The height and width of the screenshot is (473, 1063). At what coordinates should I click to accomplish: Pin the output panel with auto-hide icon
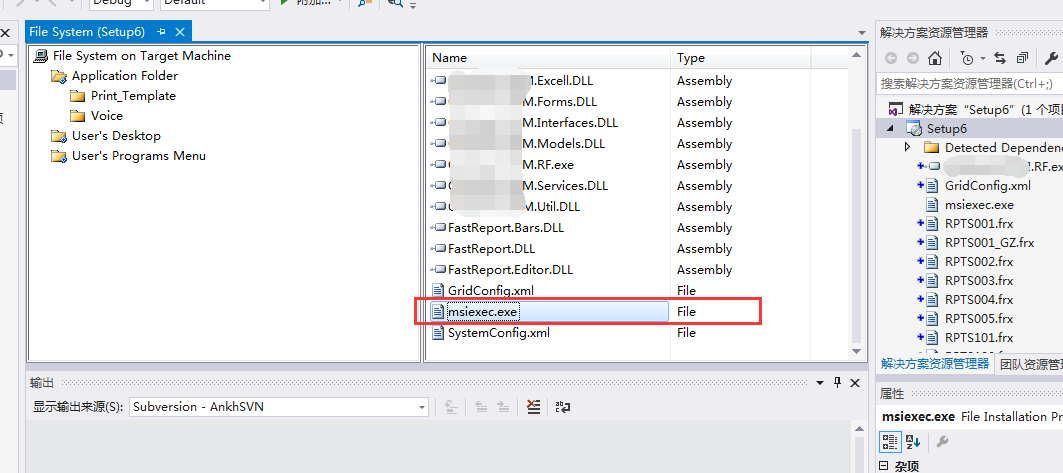click(x=837, y=383)
